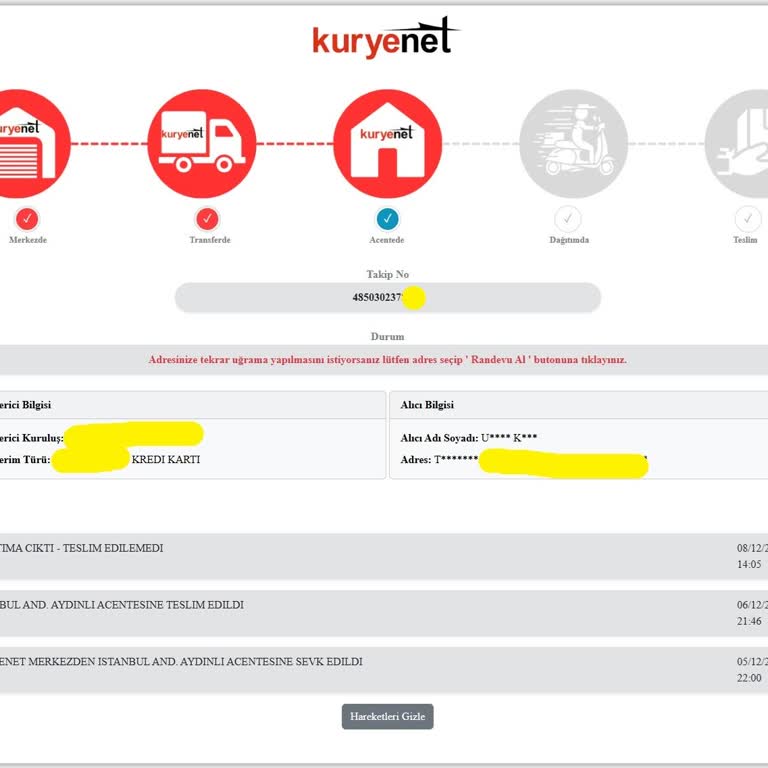This screenshot has height=768, width=768.
Task: Click the 'Merkezde' stage label
Action: point(28,240)
